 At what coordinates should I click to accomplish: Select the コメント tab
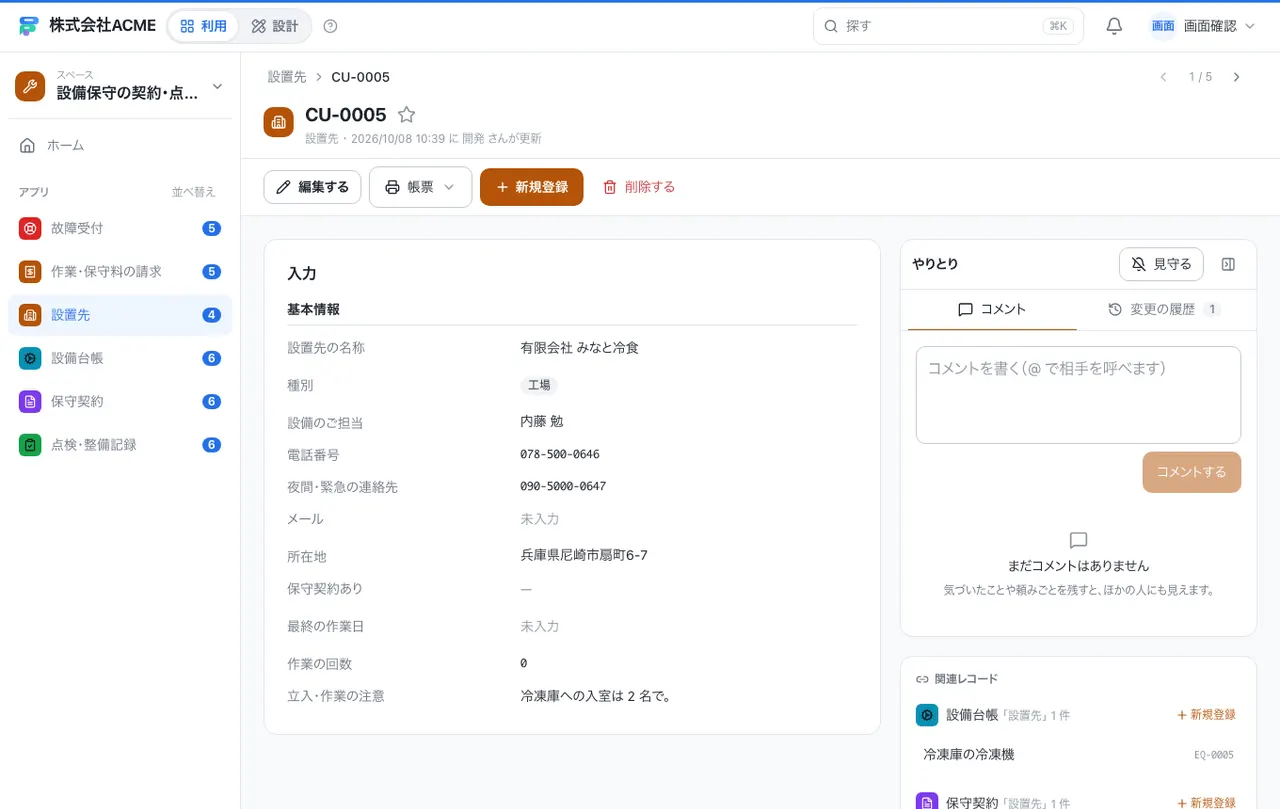point(992,310)
